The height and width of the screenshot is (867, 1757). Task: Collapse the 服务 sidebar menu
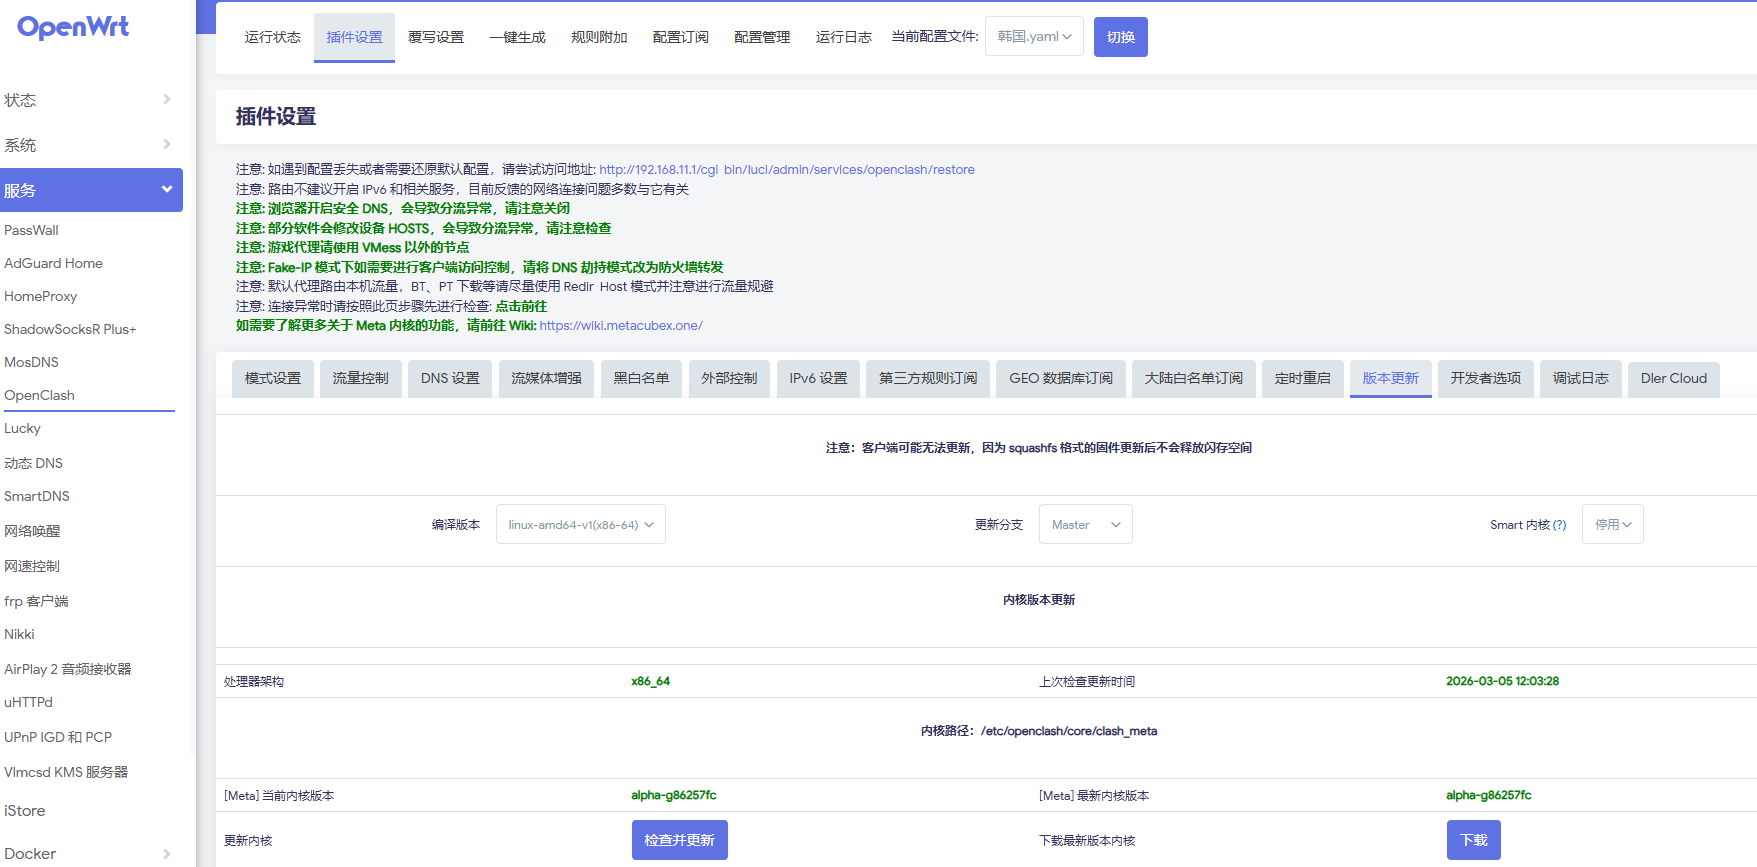point(91,190)
